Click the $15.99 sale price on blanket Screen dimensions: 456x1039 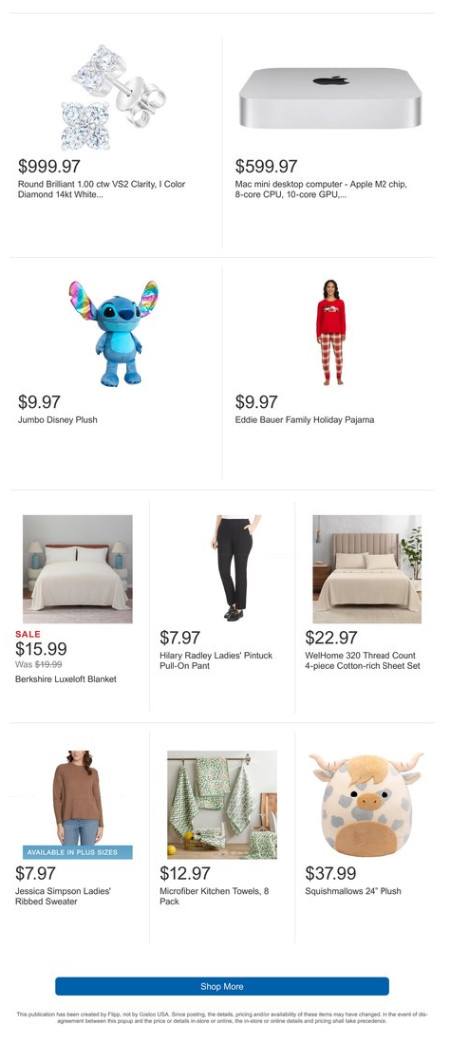(41, 649)
